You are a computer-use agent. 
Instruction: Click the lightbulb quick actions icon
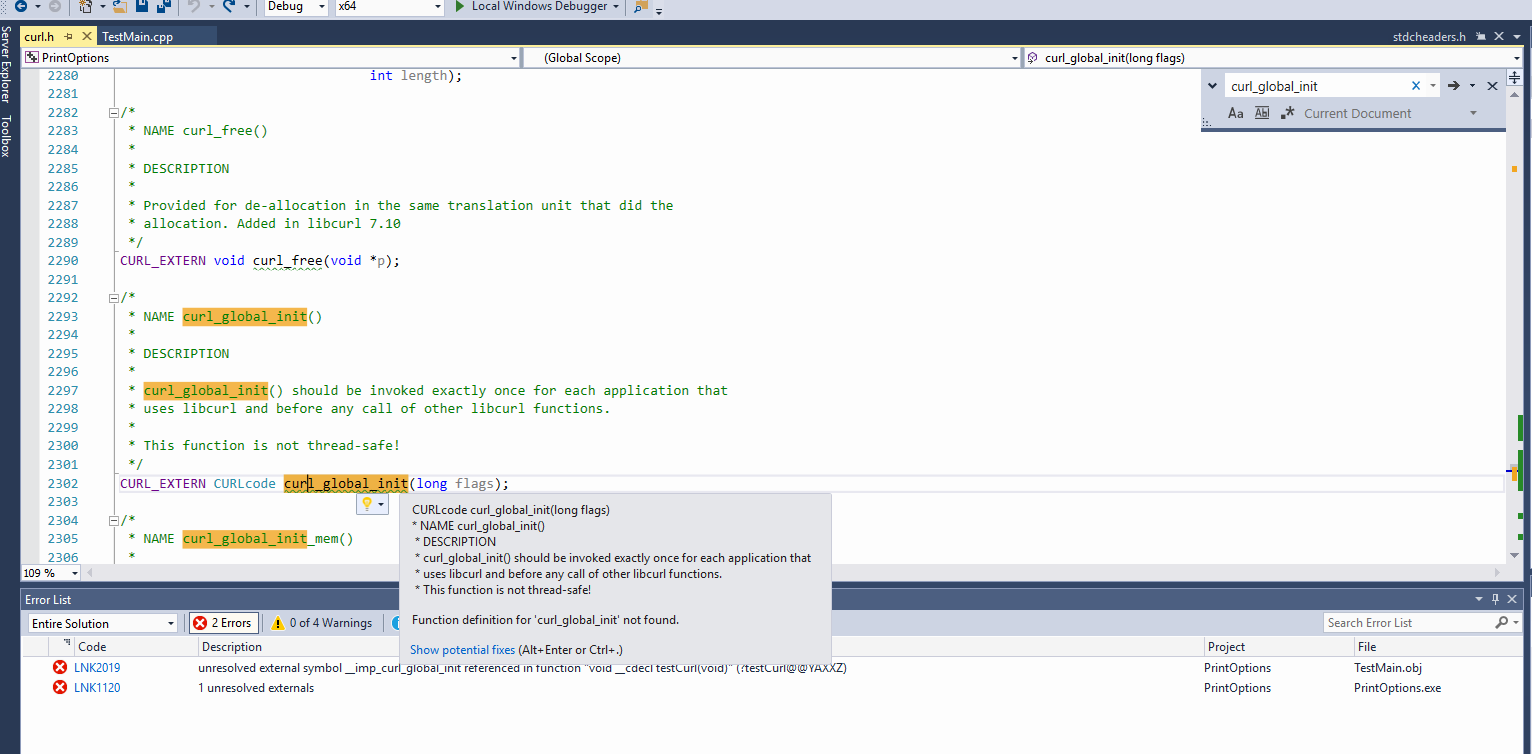pyautogui.click(x=367, y=504)
